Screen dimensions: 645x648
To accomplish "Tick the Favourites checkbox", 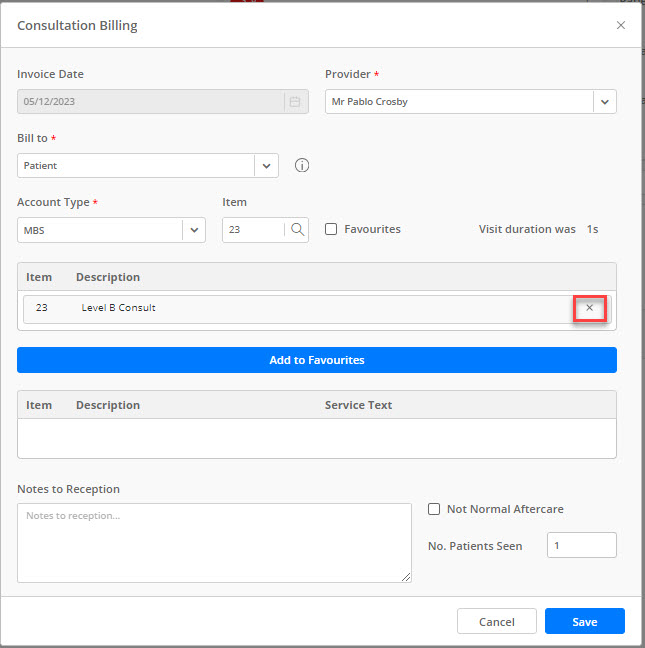I will (331, 229).
